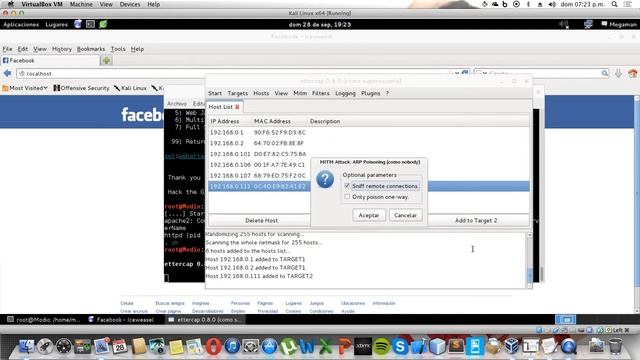Open a new Iceweasel tab

[x=106, y=60]
